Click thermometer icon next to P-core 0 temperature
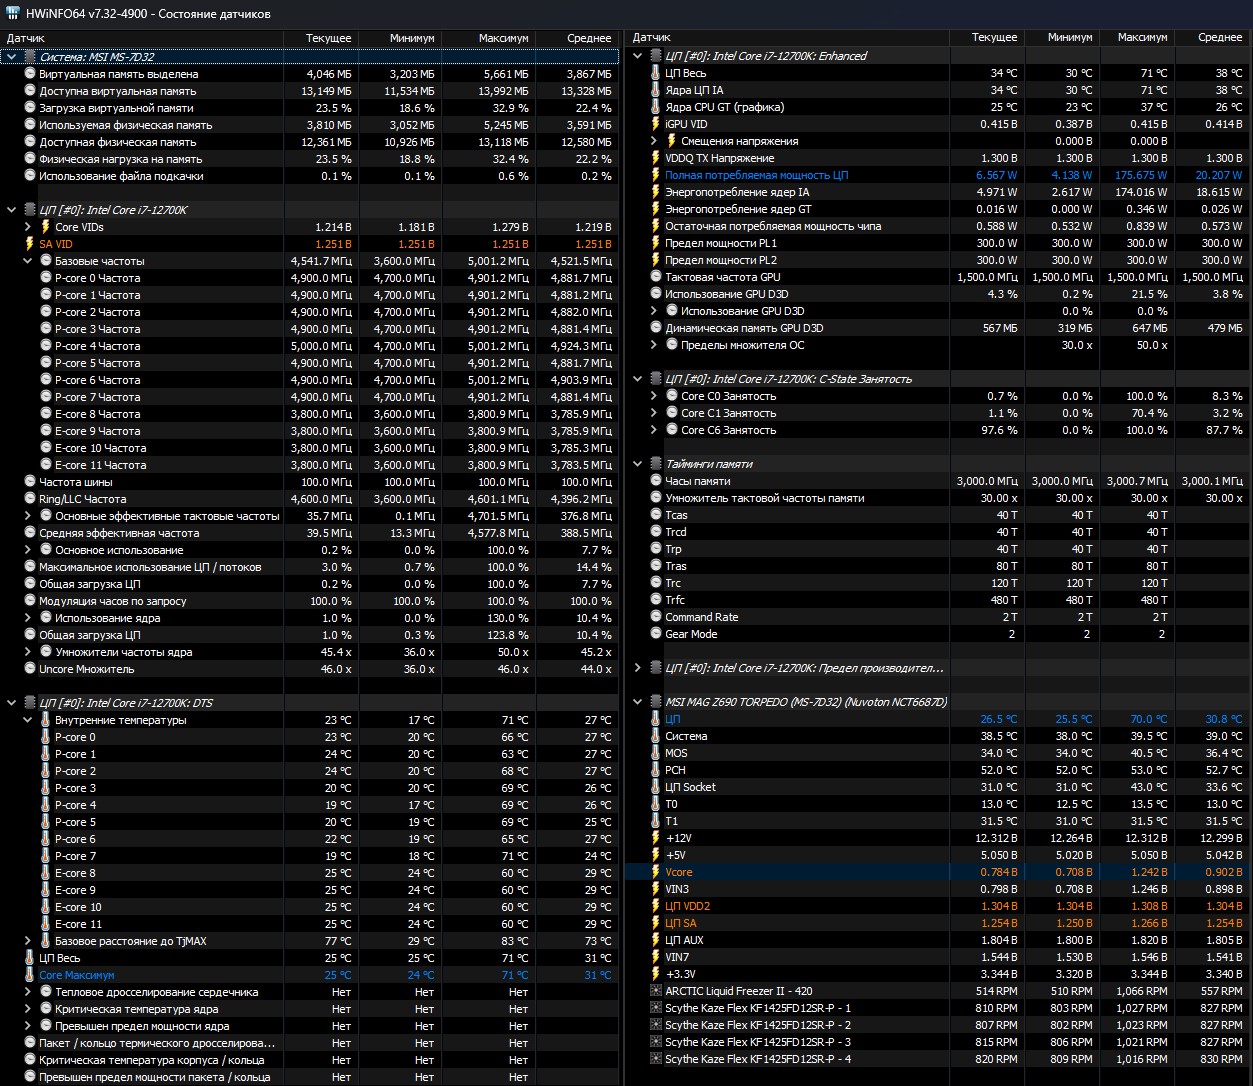This screenshot has width=1253, height=1086. 45,737
